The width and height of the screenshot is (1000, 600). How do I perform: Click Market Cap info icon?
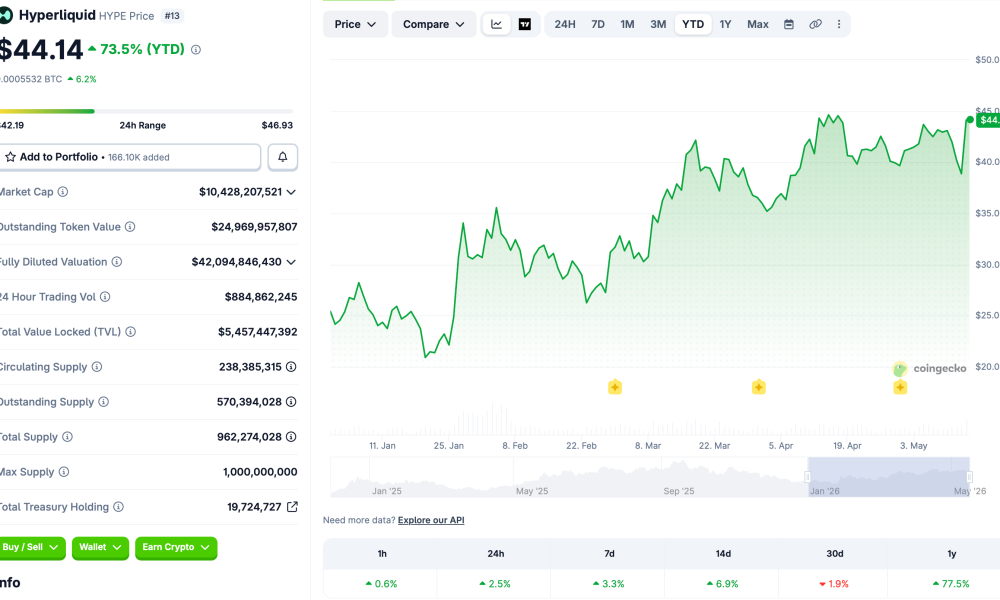coord(62,192)
